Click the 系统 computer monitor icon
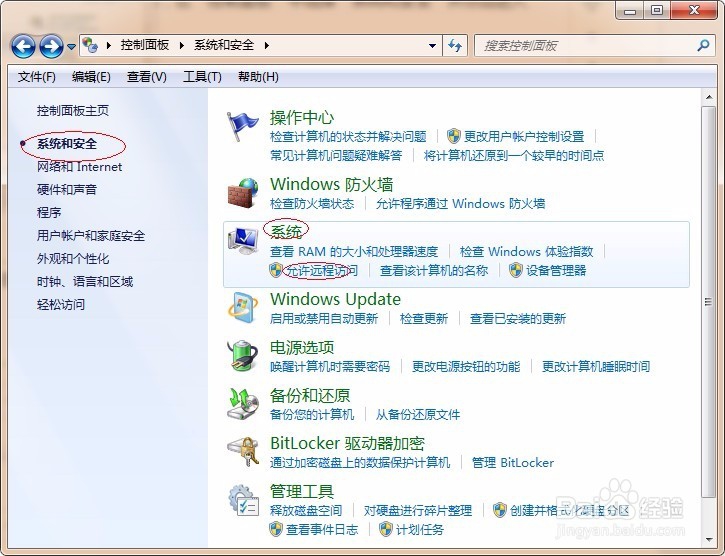The height and width of the screenshot is (556, 725). tap(243, 241)
